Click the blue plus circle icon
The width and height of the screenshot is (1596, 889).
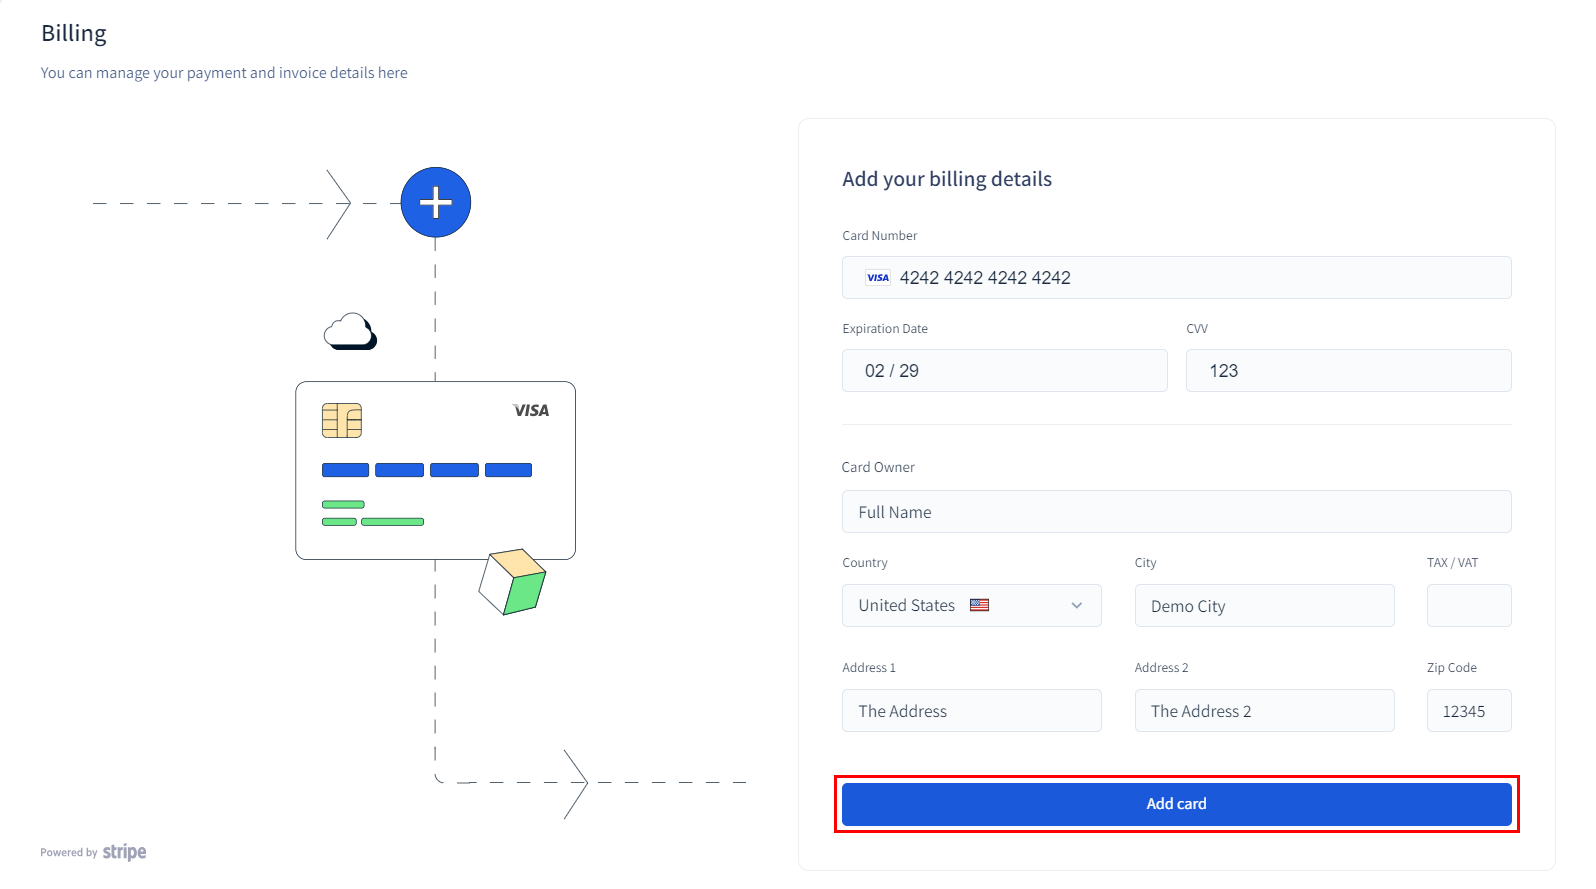tap(435, 202)
